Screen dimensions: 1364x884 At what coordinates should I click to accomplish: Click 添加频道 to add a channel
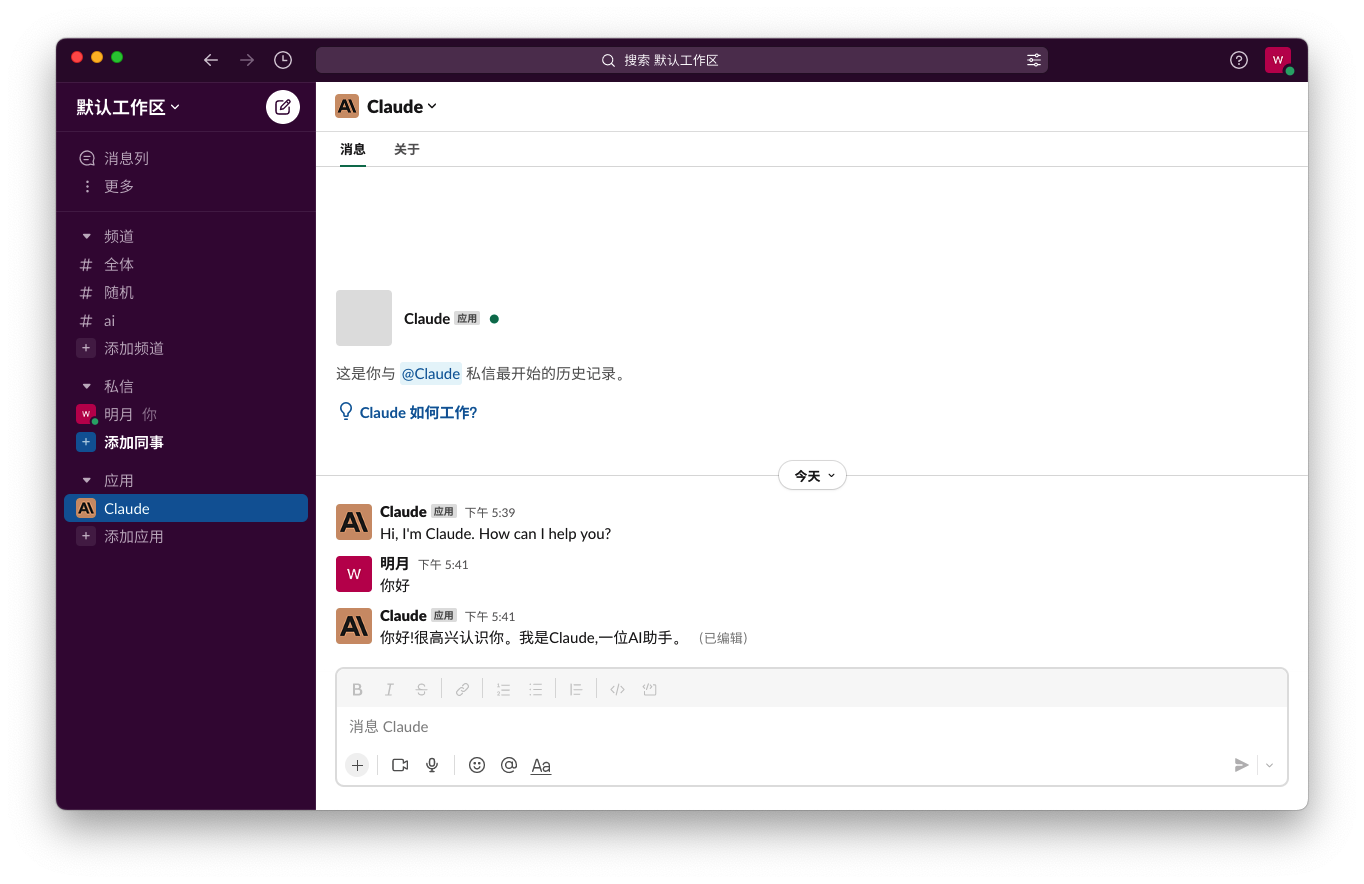[186, 349]
